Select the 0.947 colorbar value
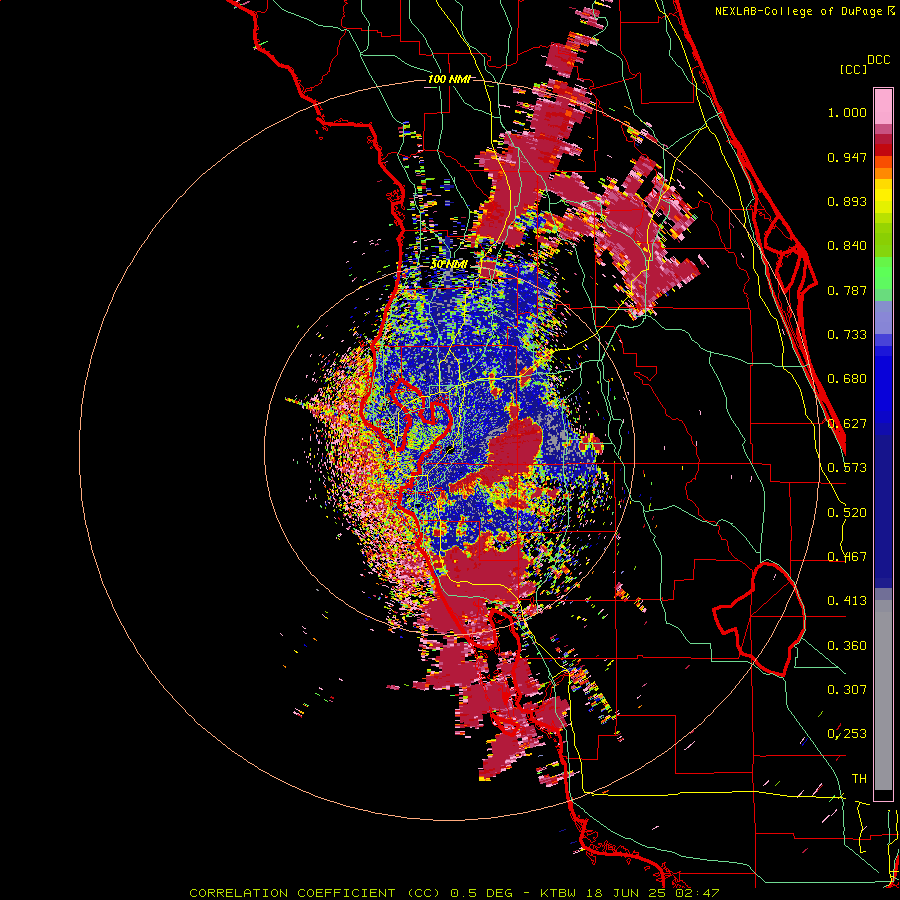Screen dimensions: 900x900 [847, 157]
